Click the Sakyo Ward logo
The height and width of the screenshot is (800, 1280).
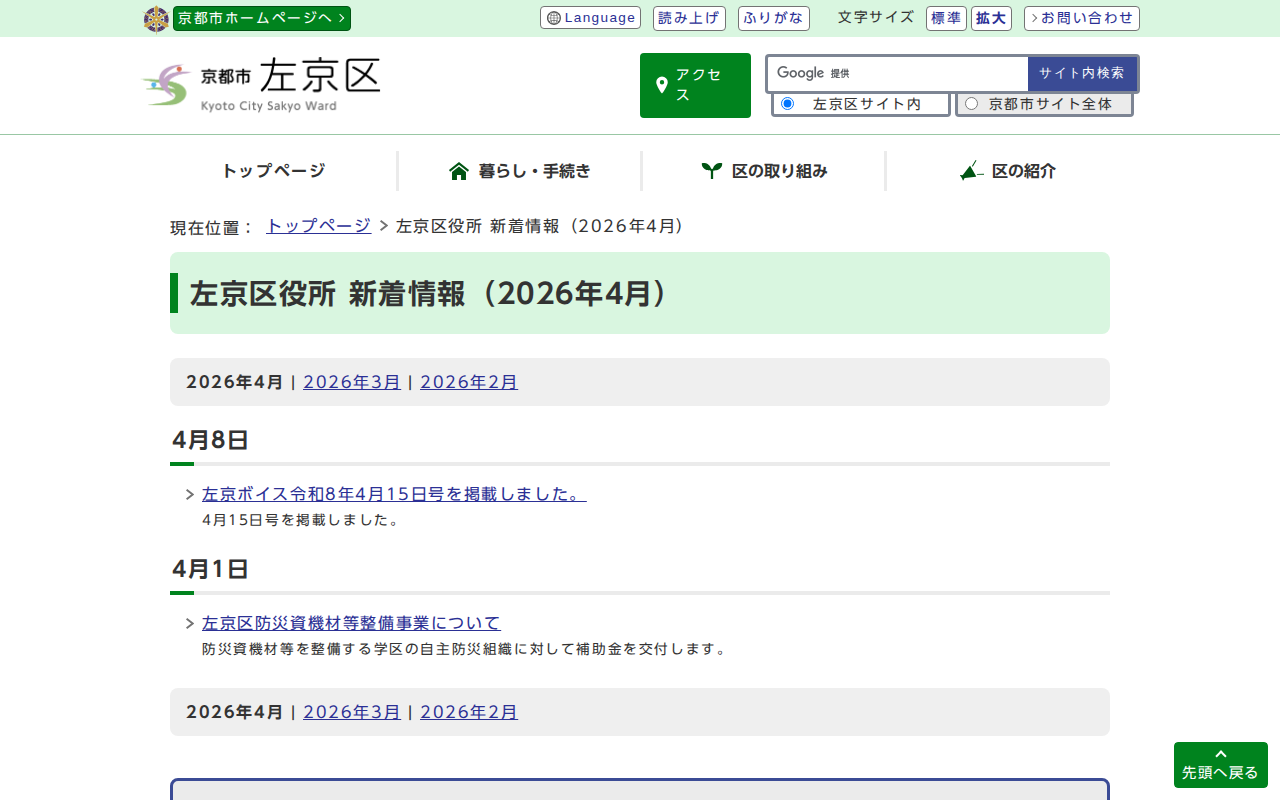pos(261,85)
